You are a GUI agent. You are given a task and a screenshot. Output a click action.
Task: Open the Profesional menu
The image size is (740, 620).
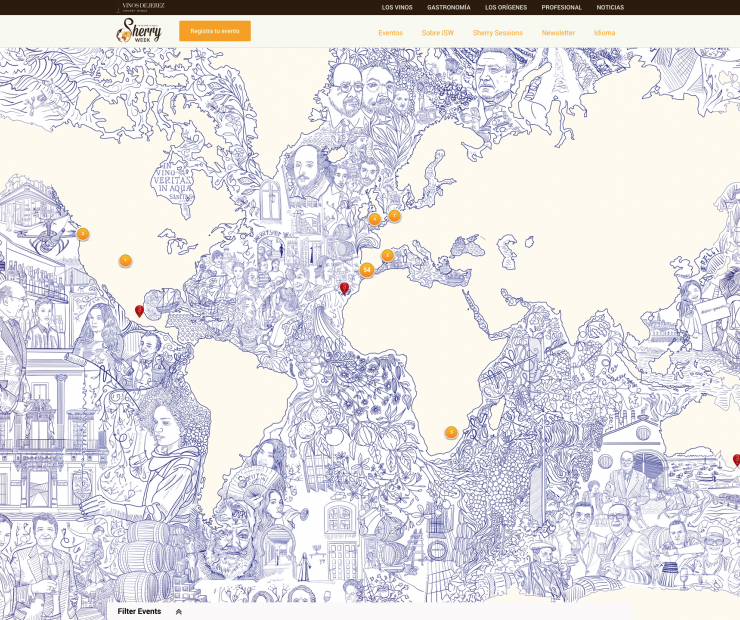click(562, 8)
